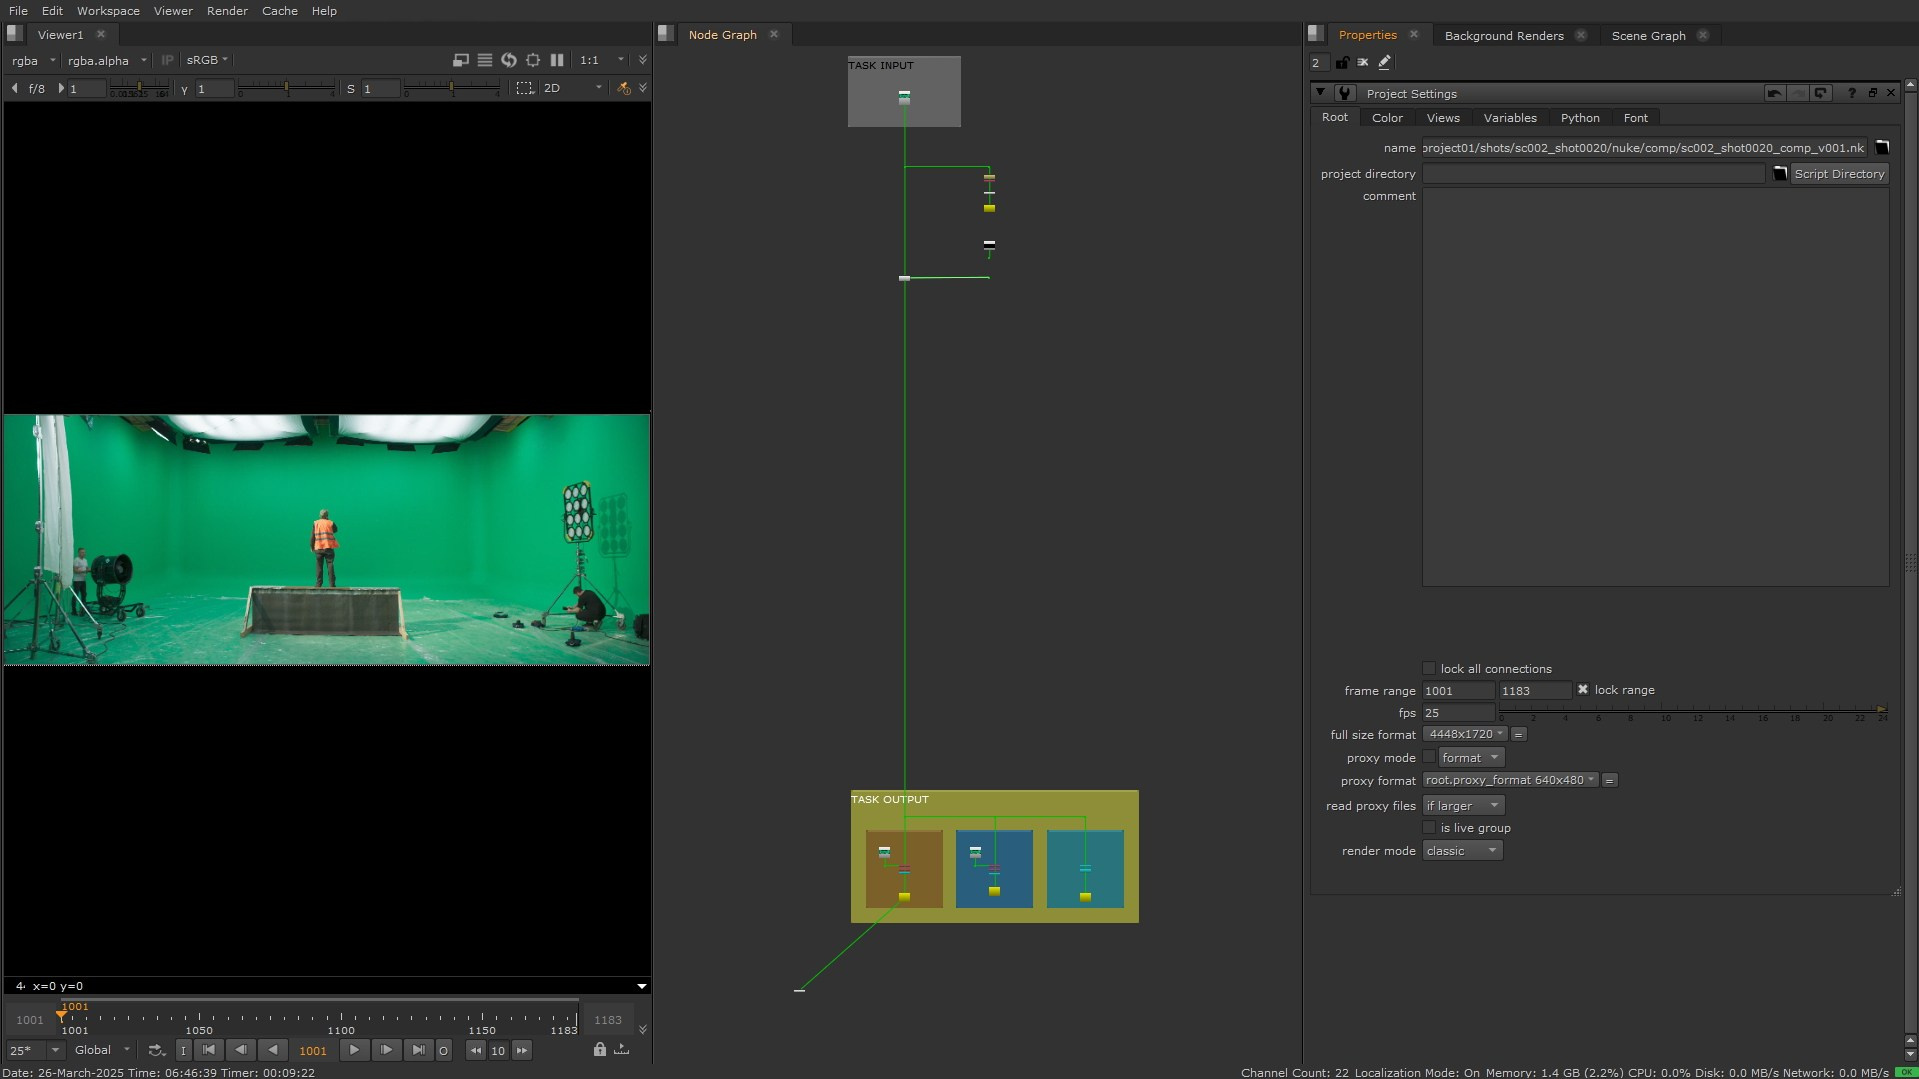Enable the viewer Region of Interest tool
This screenshot has height=1079, width=1919.
525,88
